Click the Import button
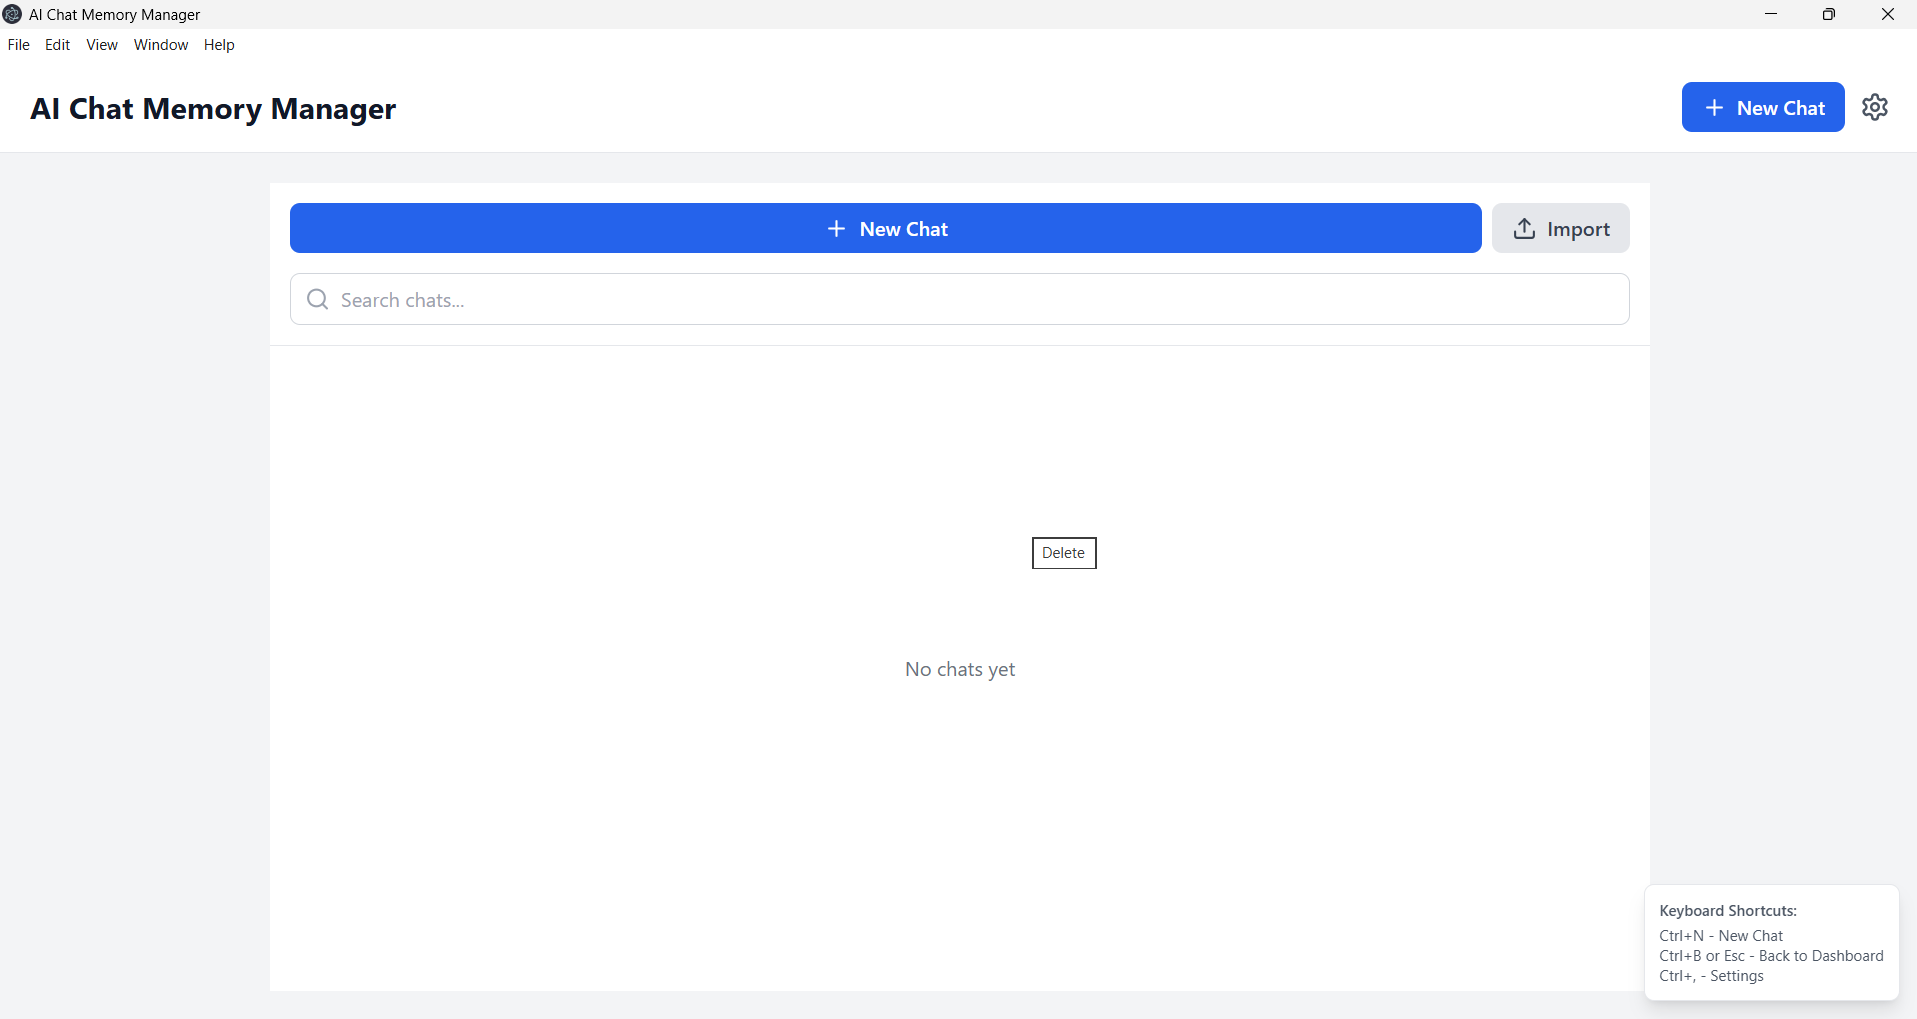This screenshot has width=1917, height=1019. [x=1561, y=228]
